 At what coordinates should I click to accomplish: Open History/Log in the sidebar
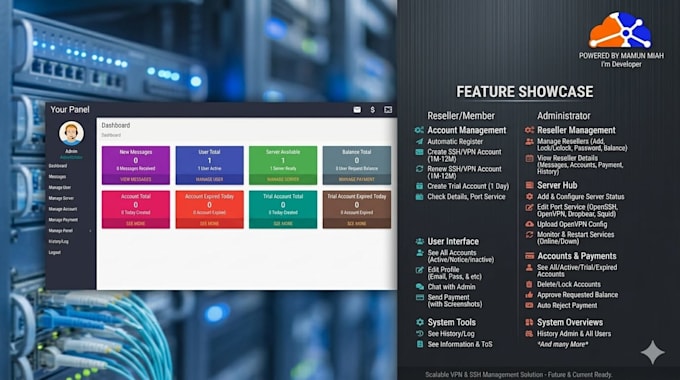coord(58,242)
